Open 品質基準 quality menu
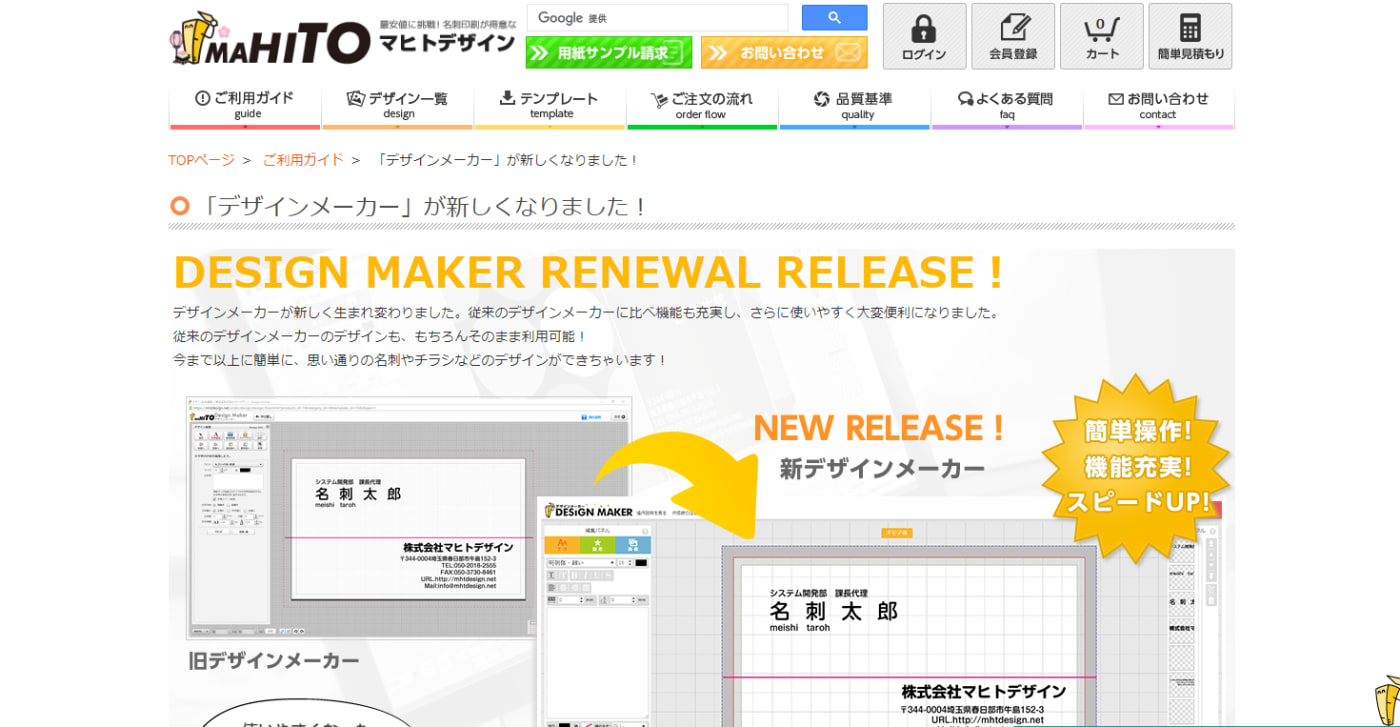Viewport: 1400px width, 727px height. click(854, 105)
